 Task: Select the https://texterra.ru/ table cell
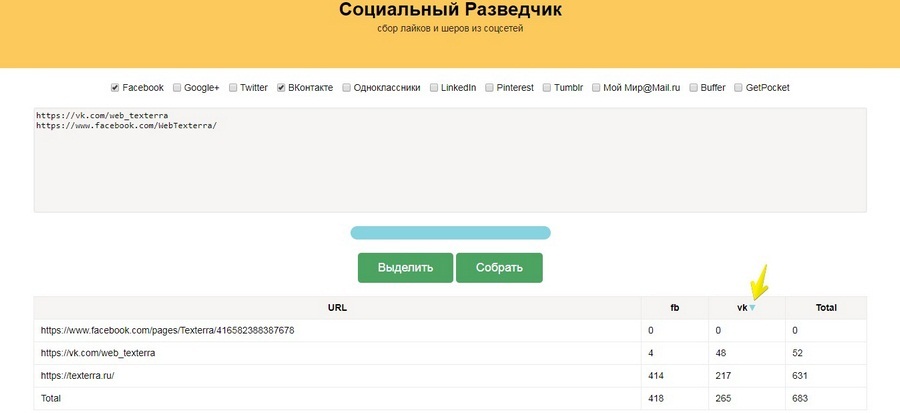pyautogui.click(x=338, y=376)
